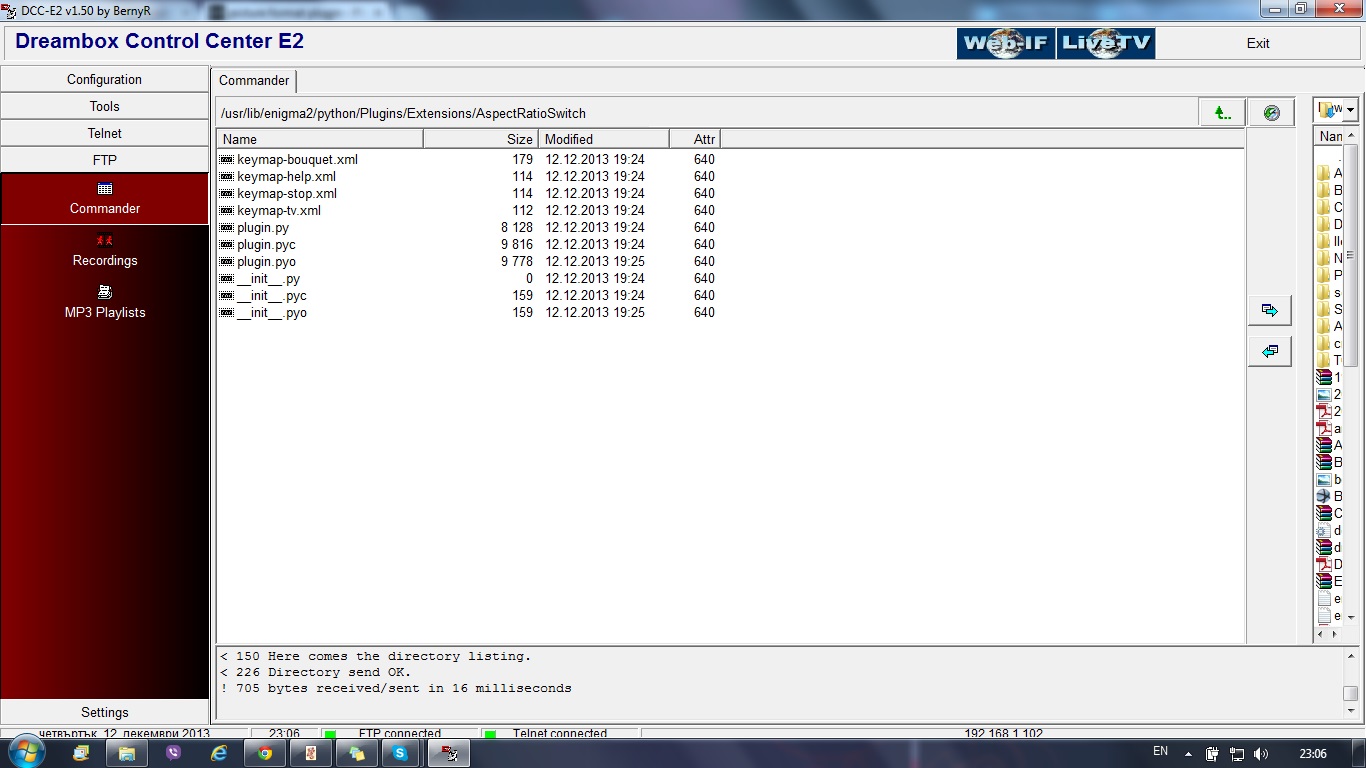Select the FTP menu section
Viewport: 1366px width, 768px height.
pos(105,160)
